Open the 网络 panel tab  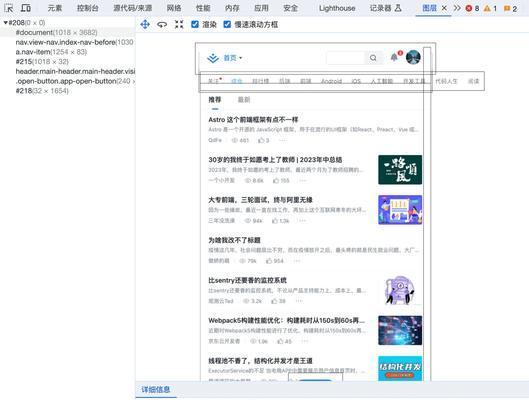pos(174,8)
